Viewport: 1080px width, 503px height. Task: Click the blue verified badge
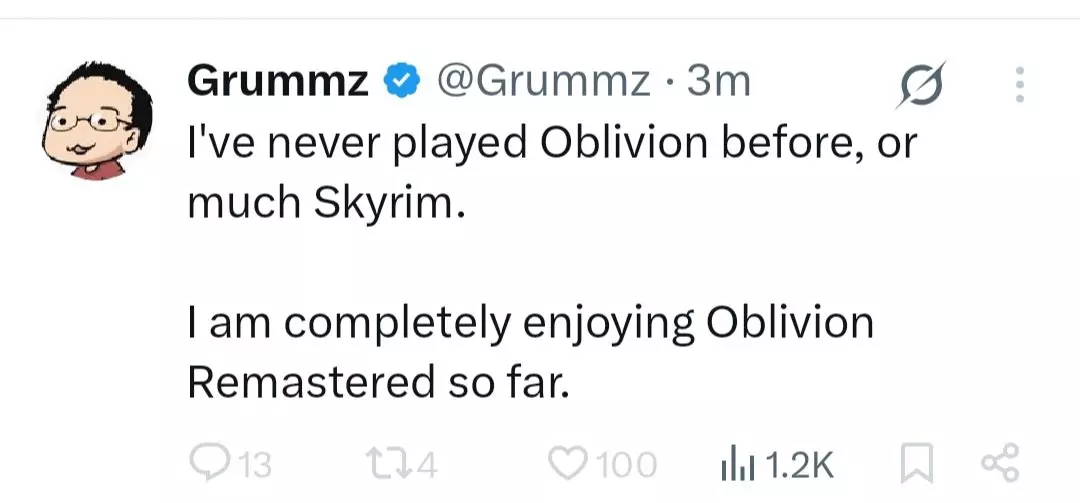[x=402, y=81]
